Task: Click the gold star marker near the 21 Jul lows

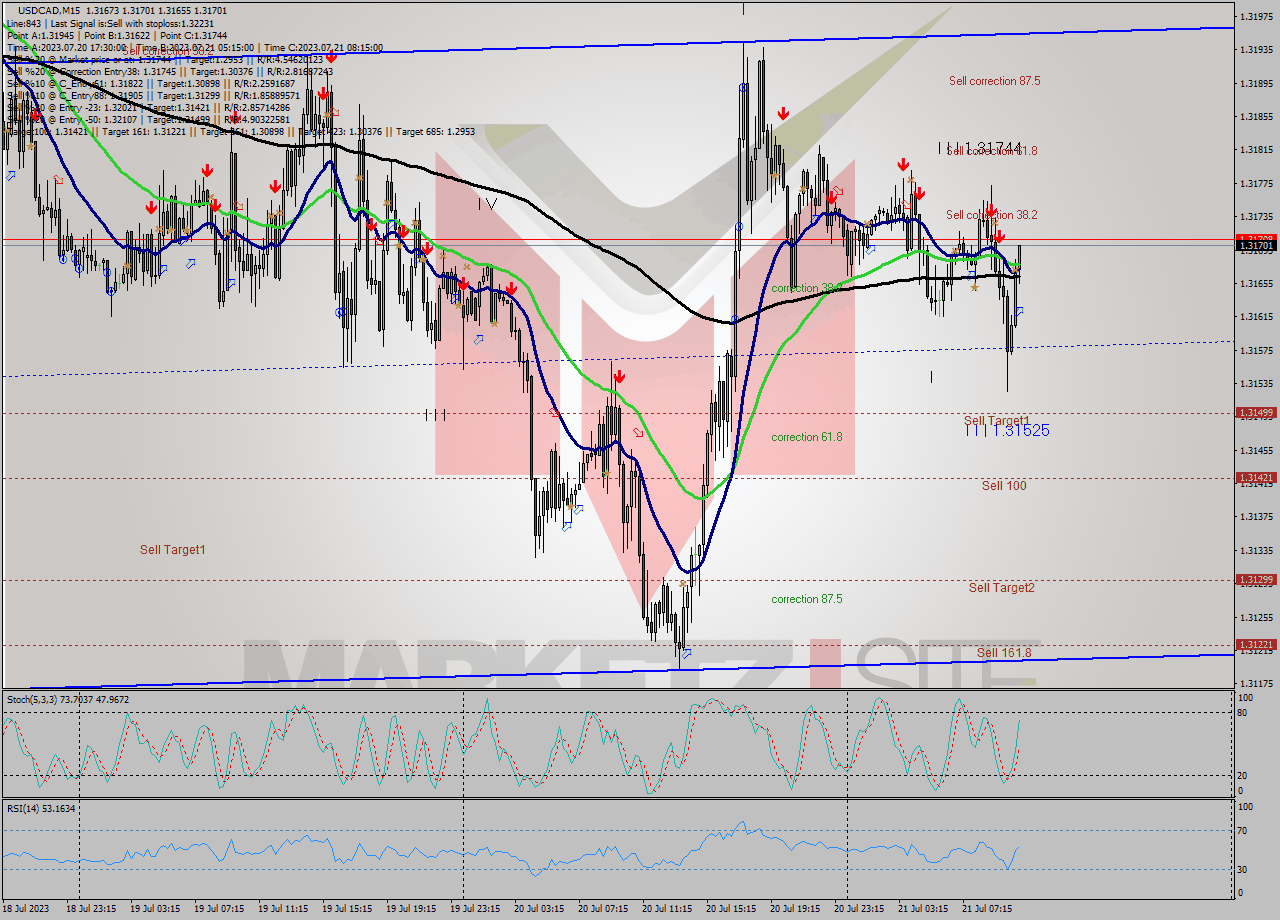Action: [x=975, y=287]
